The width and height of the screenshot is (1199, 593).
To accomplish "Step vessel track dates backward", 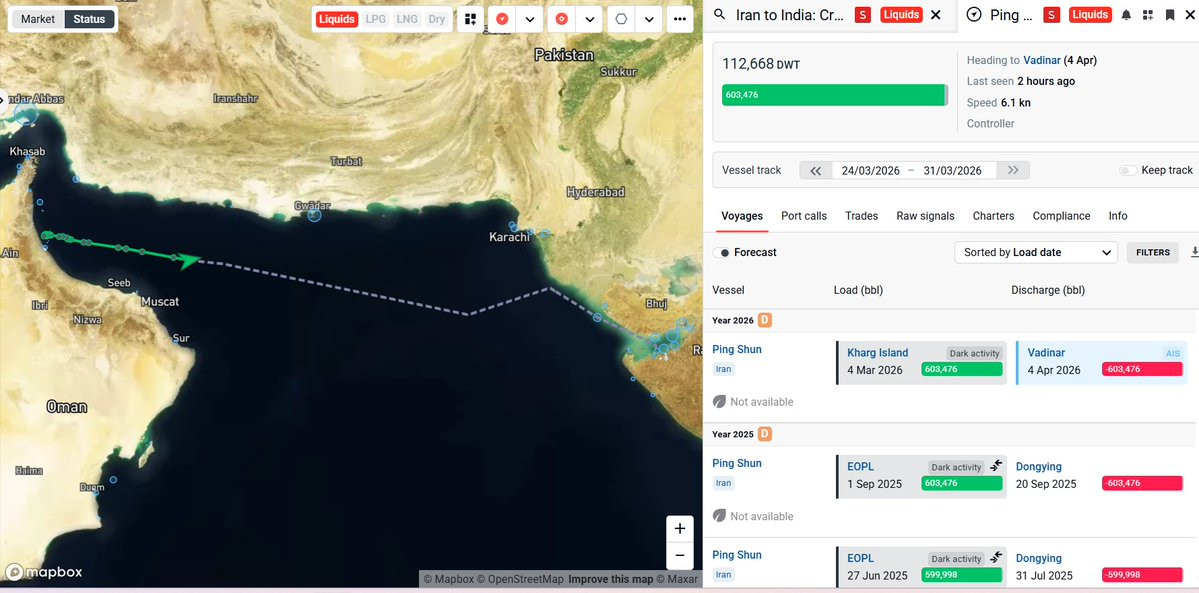I will 816,170.
